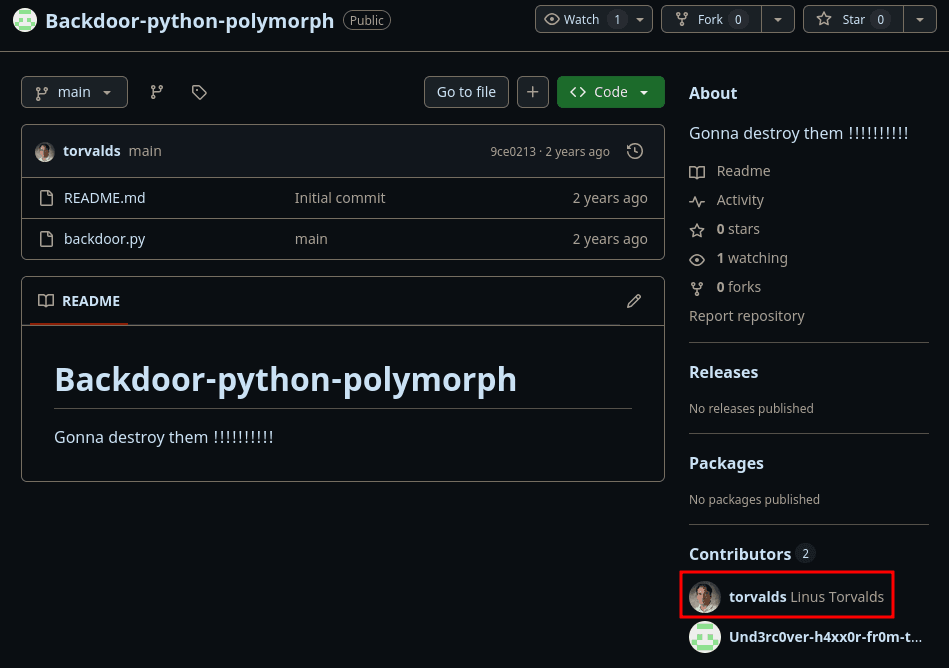Screen dimensions: 949x668
Task: Open the 'Initial commit' commit message
Action: [x=340, y=198]
